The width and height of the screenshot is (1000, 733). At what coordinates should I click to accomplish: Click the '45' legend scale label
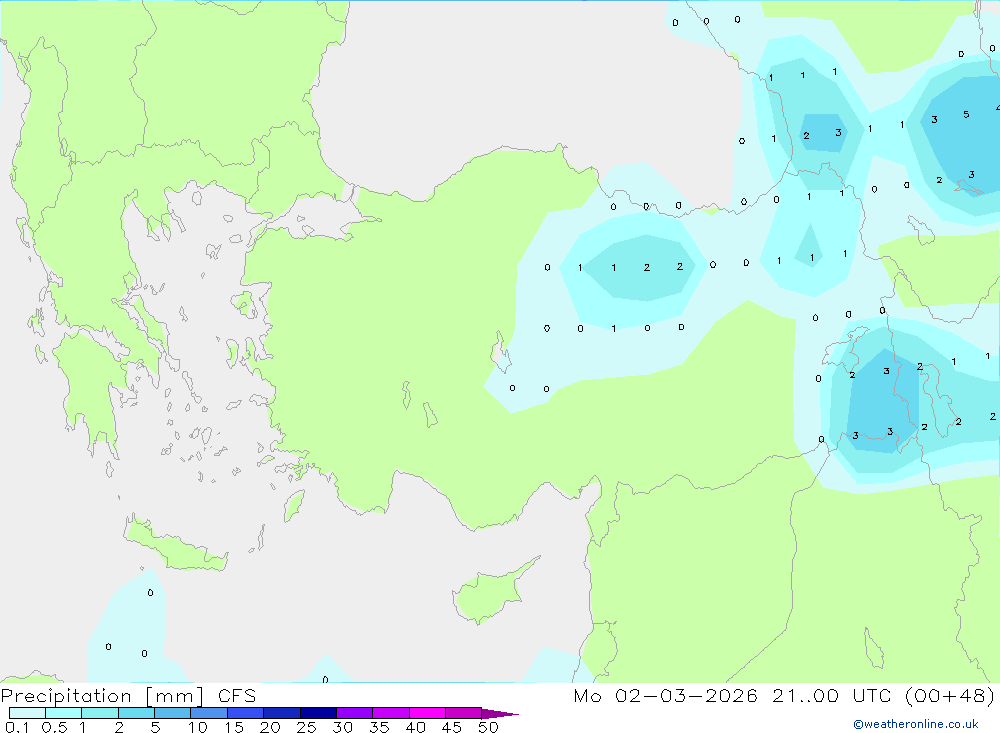tap(452, 727)
